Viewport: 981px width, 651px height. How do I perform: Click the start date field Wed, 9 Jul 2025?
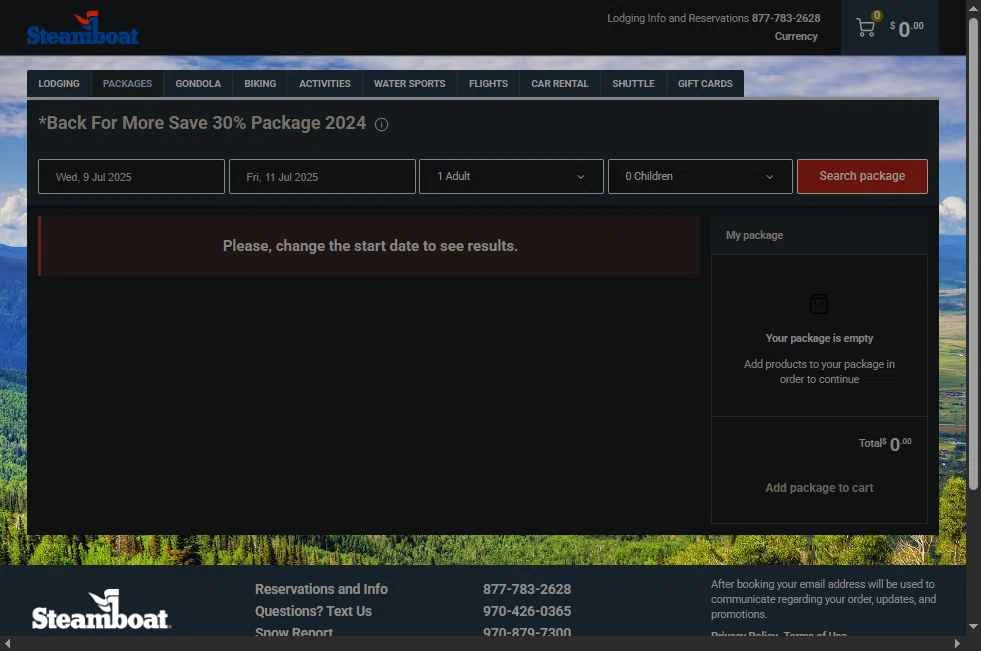(x=131, y=176)
